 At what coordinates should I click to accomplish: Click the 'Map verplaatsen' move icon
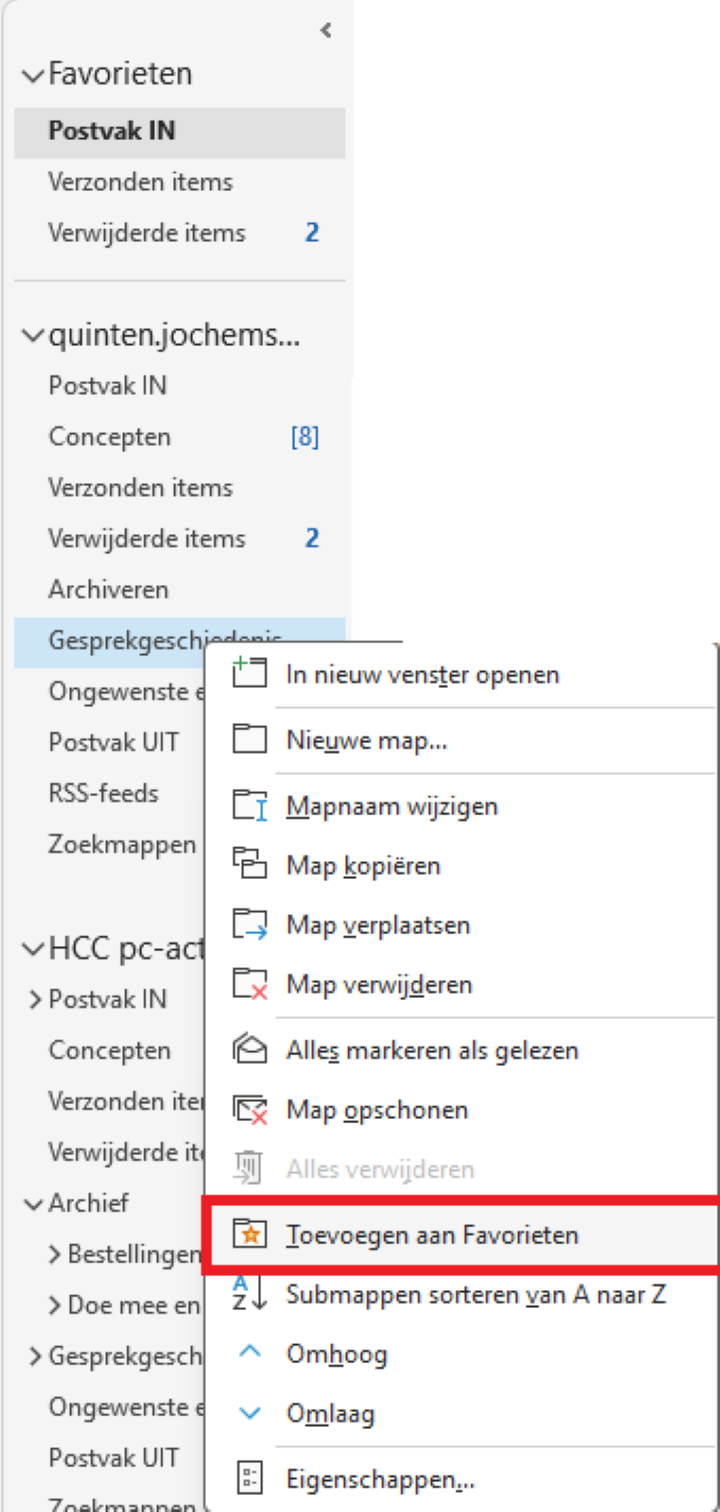point(250,924)
